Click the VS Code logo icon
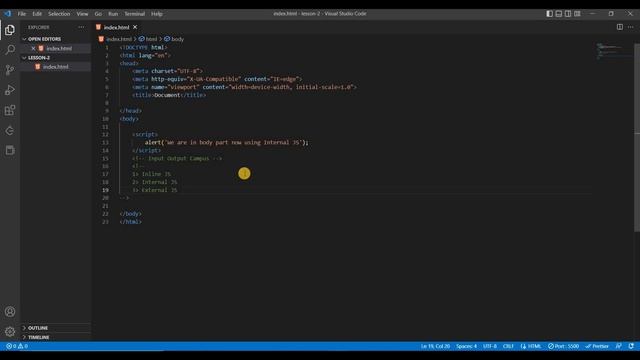The height and width of the screenshot is (360, 640). 8,13
